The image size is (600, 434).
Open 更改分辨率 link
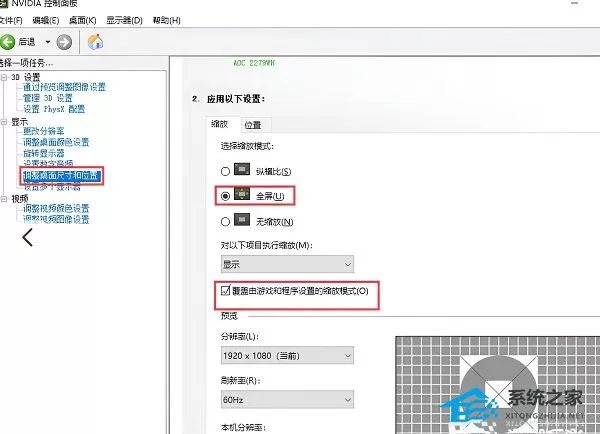coord(44,131)
